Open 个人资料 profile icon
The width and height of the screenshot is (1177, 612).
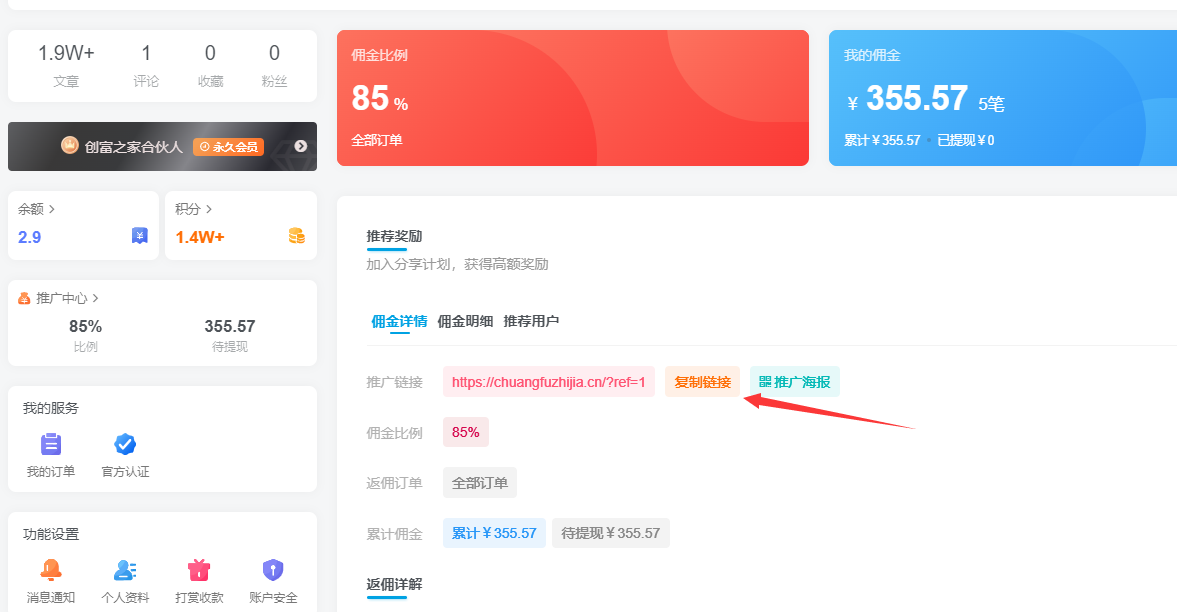pyautogui.click(x=125, y=570)
